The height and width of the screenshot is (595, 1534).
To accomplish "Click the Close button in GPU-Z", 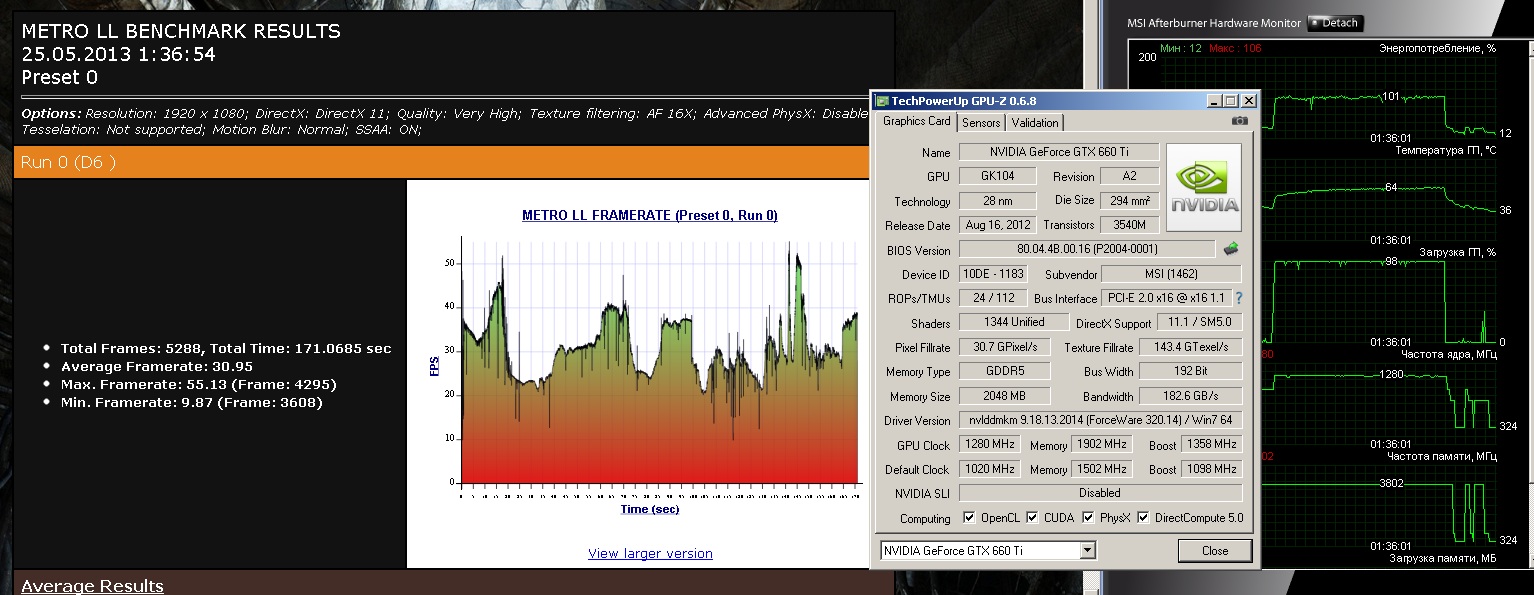I will 1215,550.
